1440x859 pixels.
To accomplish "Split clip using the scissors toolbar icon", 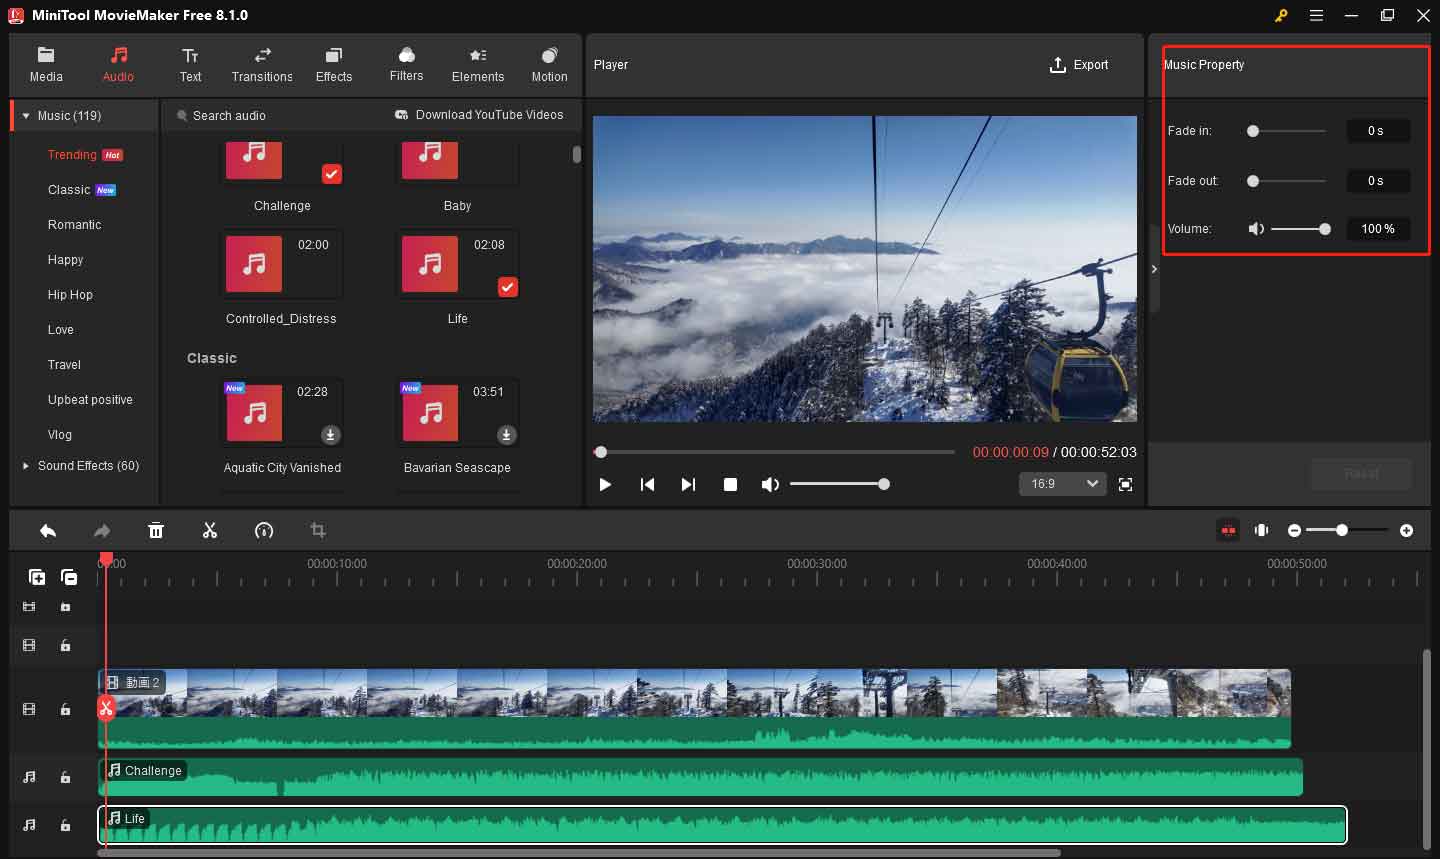I will point(210,531).
